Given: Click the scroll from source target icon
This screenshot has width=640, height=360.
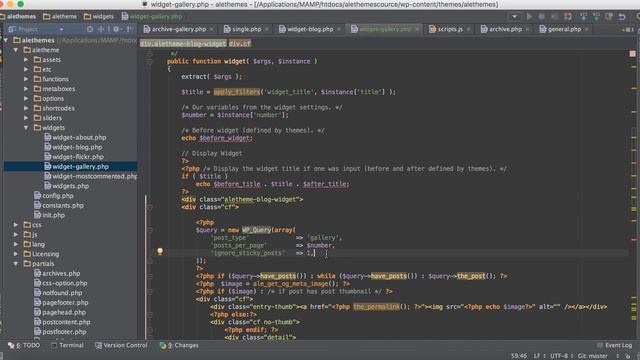Looking at the screenshot, I should point(90,29).
